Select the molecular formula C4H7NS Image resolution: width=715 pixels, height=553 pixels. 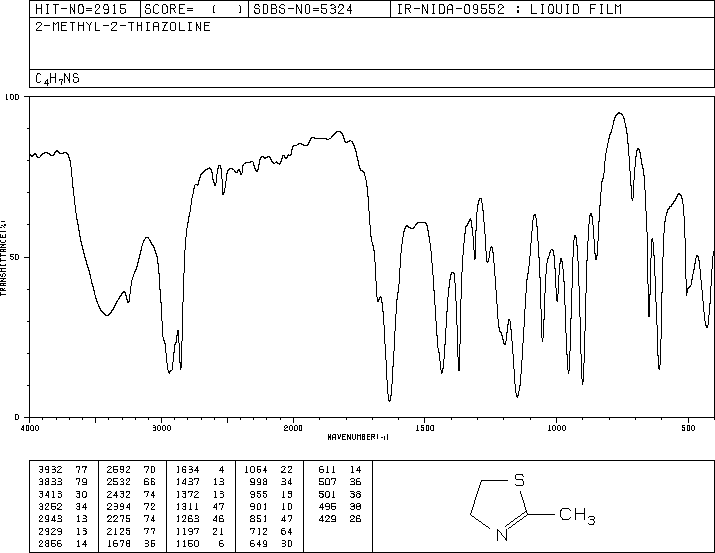click(x=57, y=78)
